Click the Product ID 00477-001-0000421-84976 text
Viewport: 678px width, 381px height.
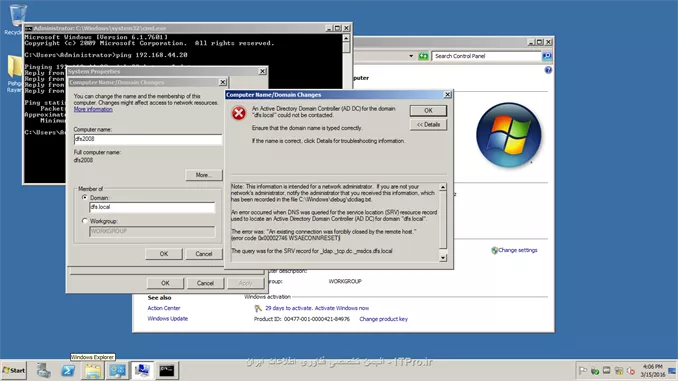coord(302,319)
